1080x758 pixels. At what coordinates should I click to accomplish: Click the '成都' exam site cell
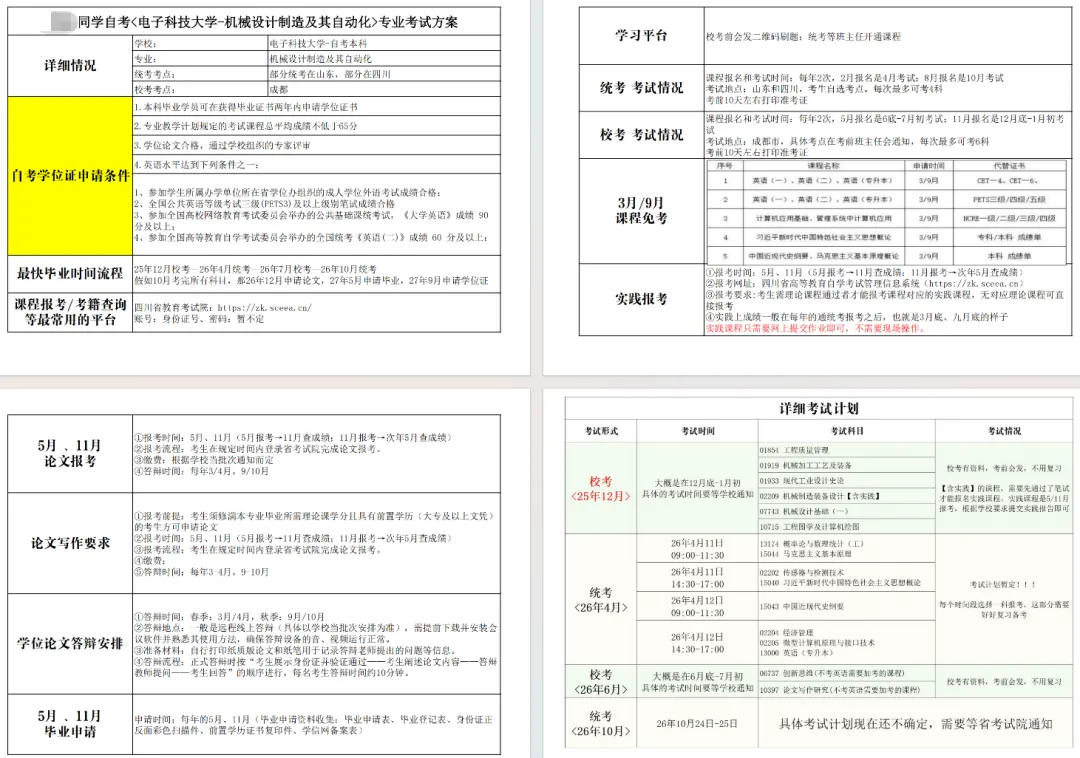pos(384,89)
